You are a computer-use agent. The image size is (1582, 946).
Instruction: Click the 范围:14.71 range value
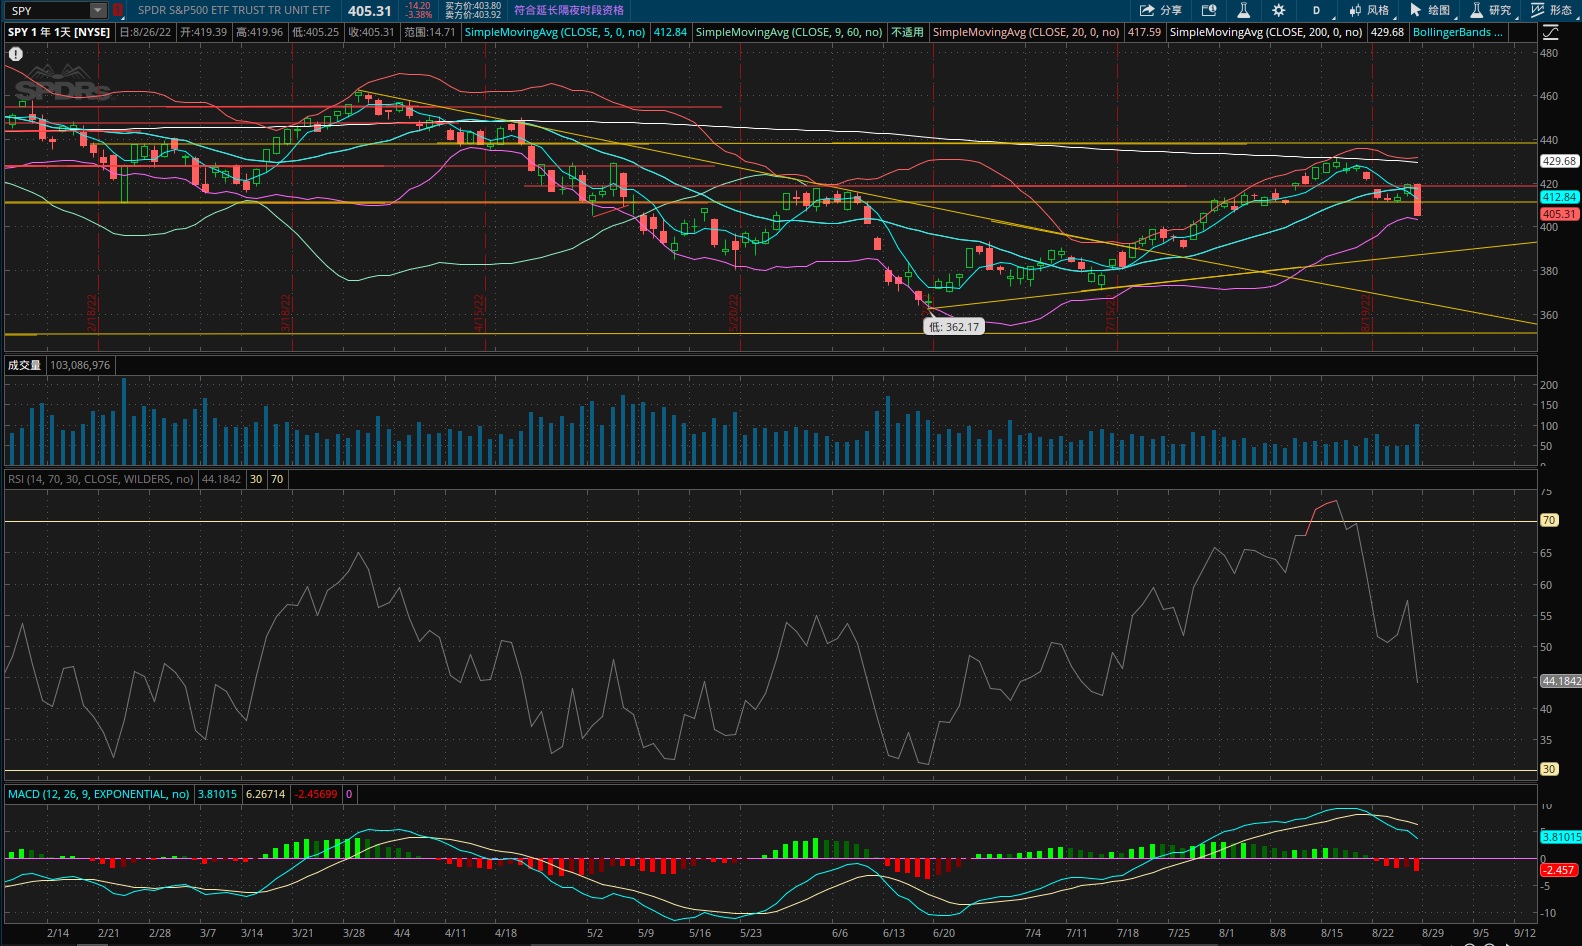pos(430,32)
